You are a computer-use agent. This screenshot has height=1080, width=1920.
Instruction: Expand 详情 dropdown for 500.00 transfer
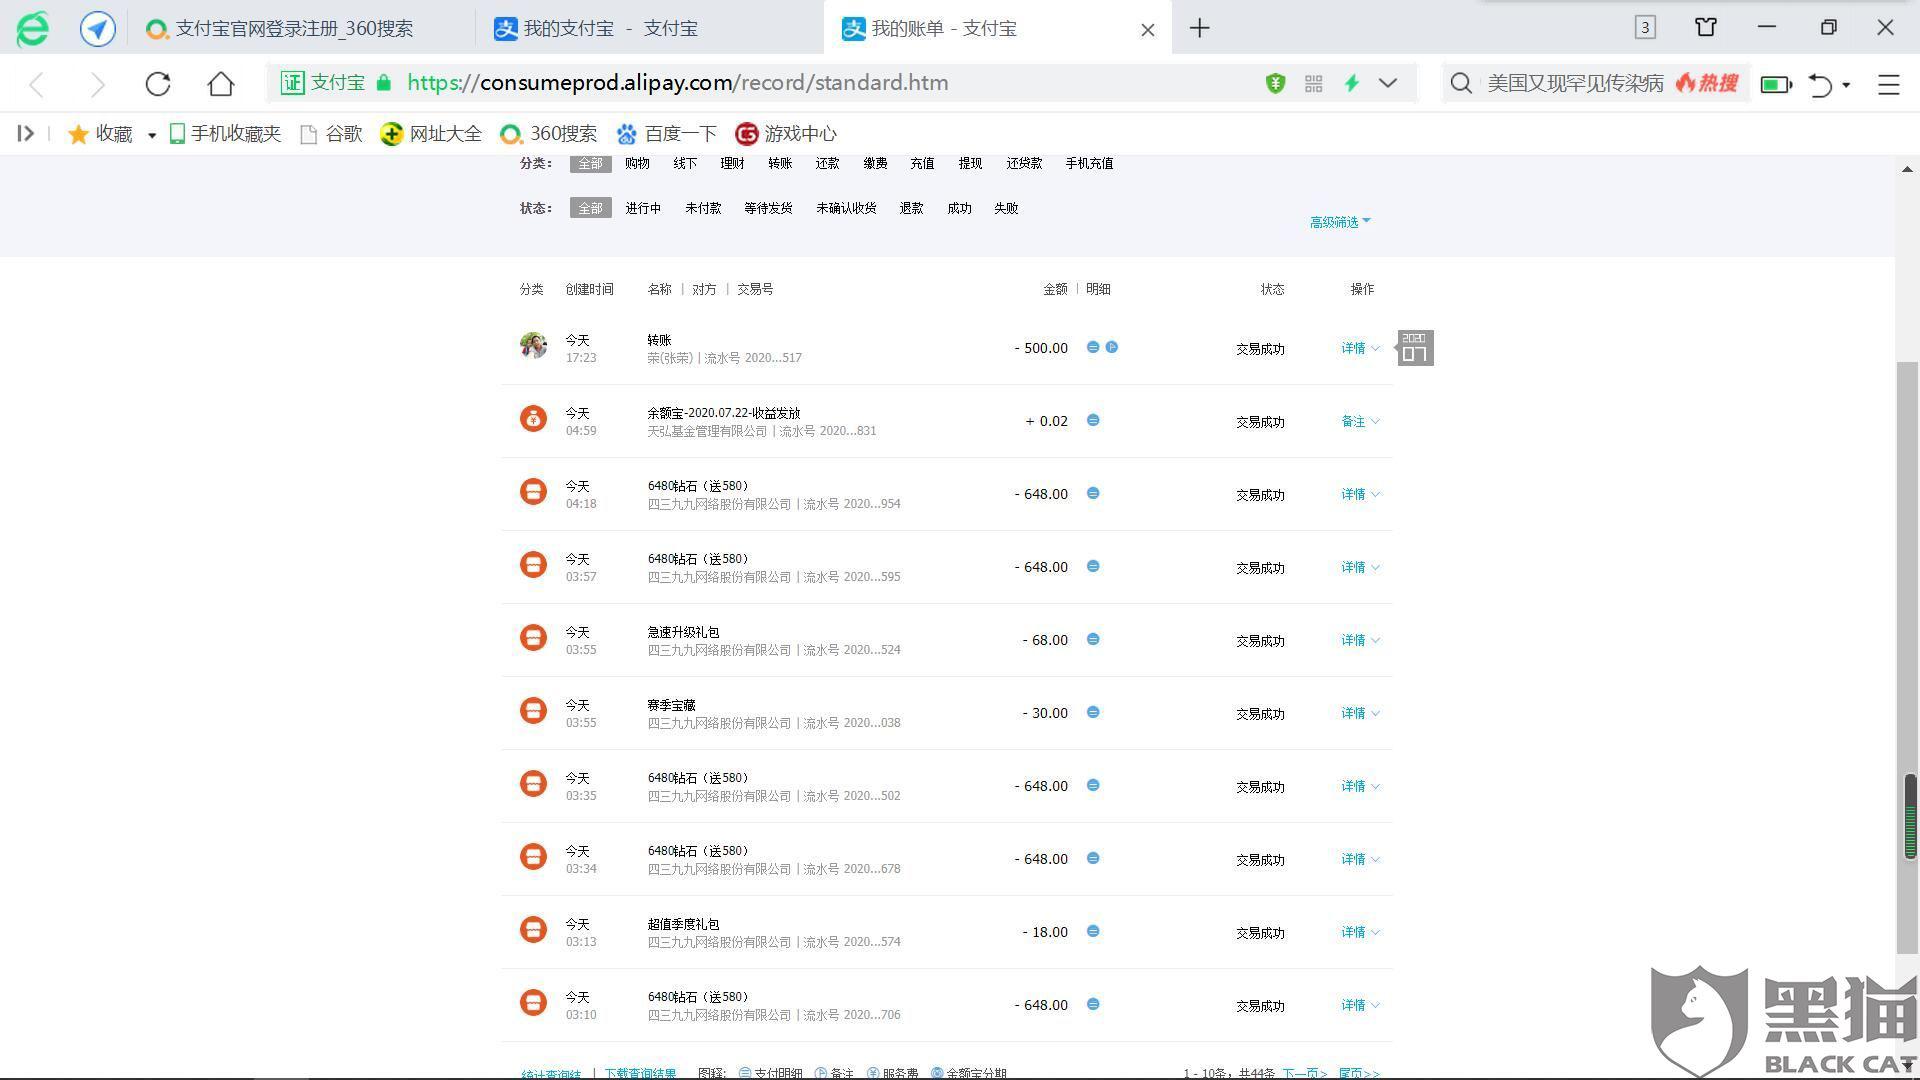1359,349
